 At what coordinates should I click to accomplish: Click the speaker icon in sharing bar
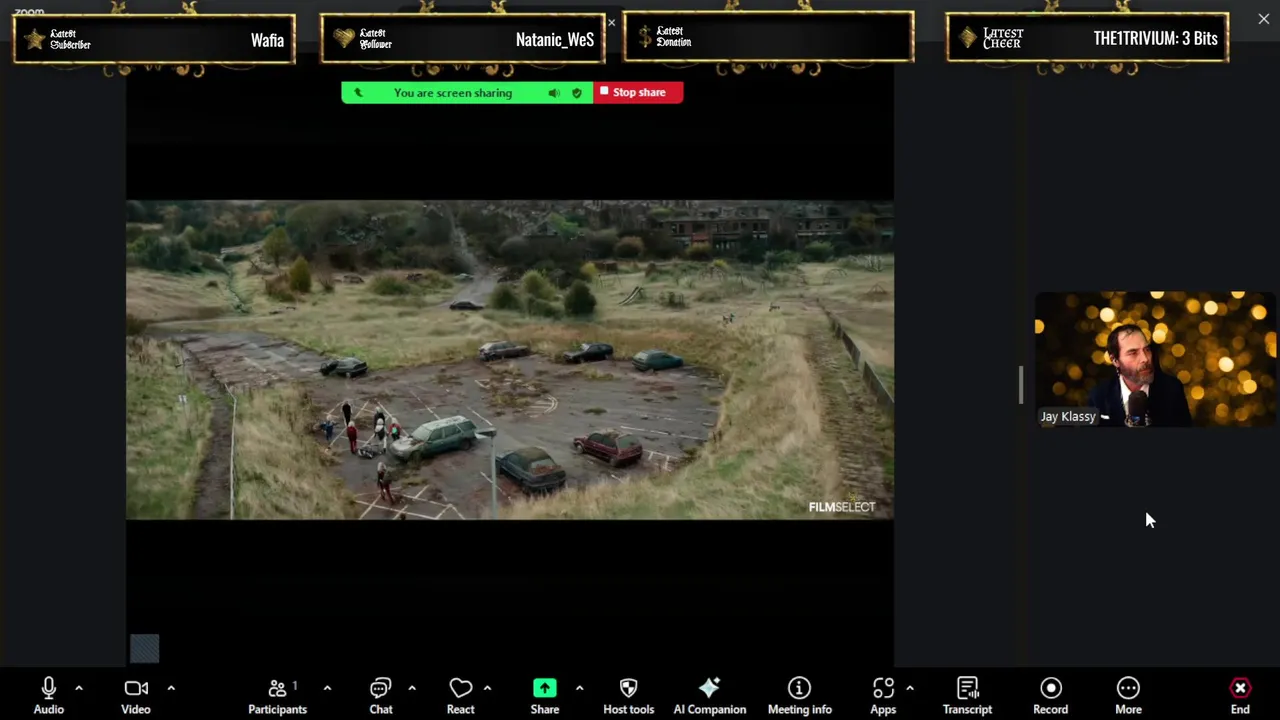[554, 93]
